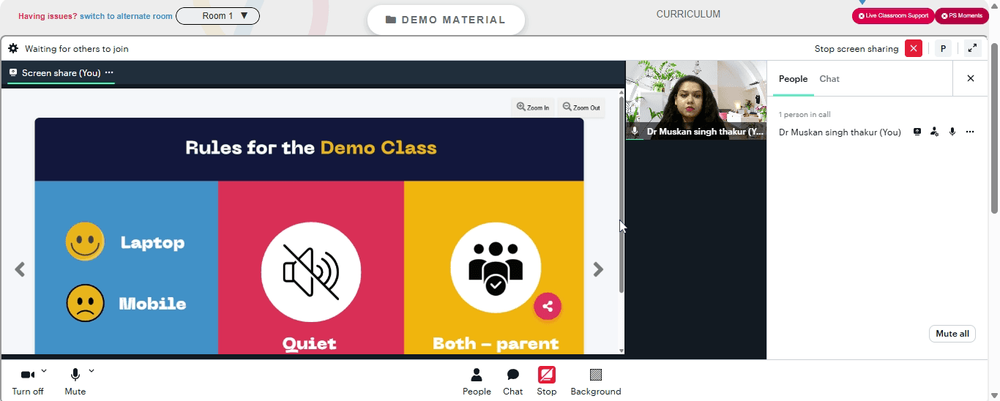Image resolution: width=1000 pixels, height=401 pixels.
Task: Open the Demo Material folder button
Action: pyautogui.click(x=446, y=20)
